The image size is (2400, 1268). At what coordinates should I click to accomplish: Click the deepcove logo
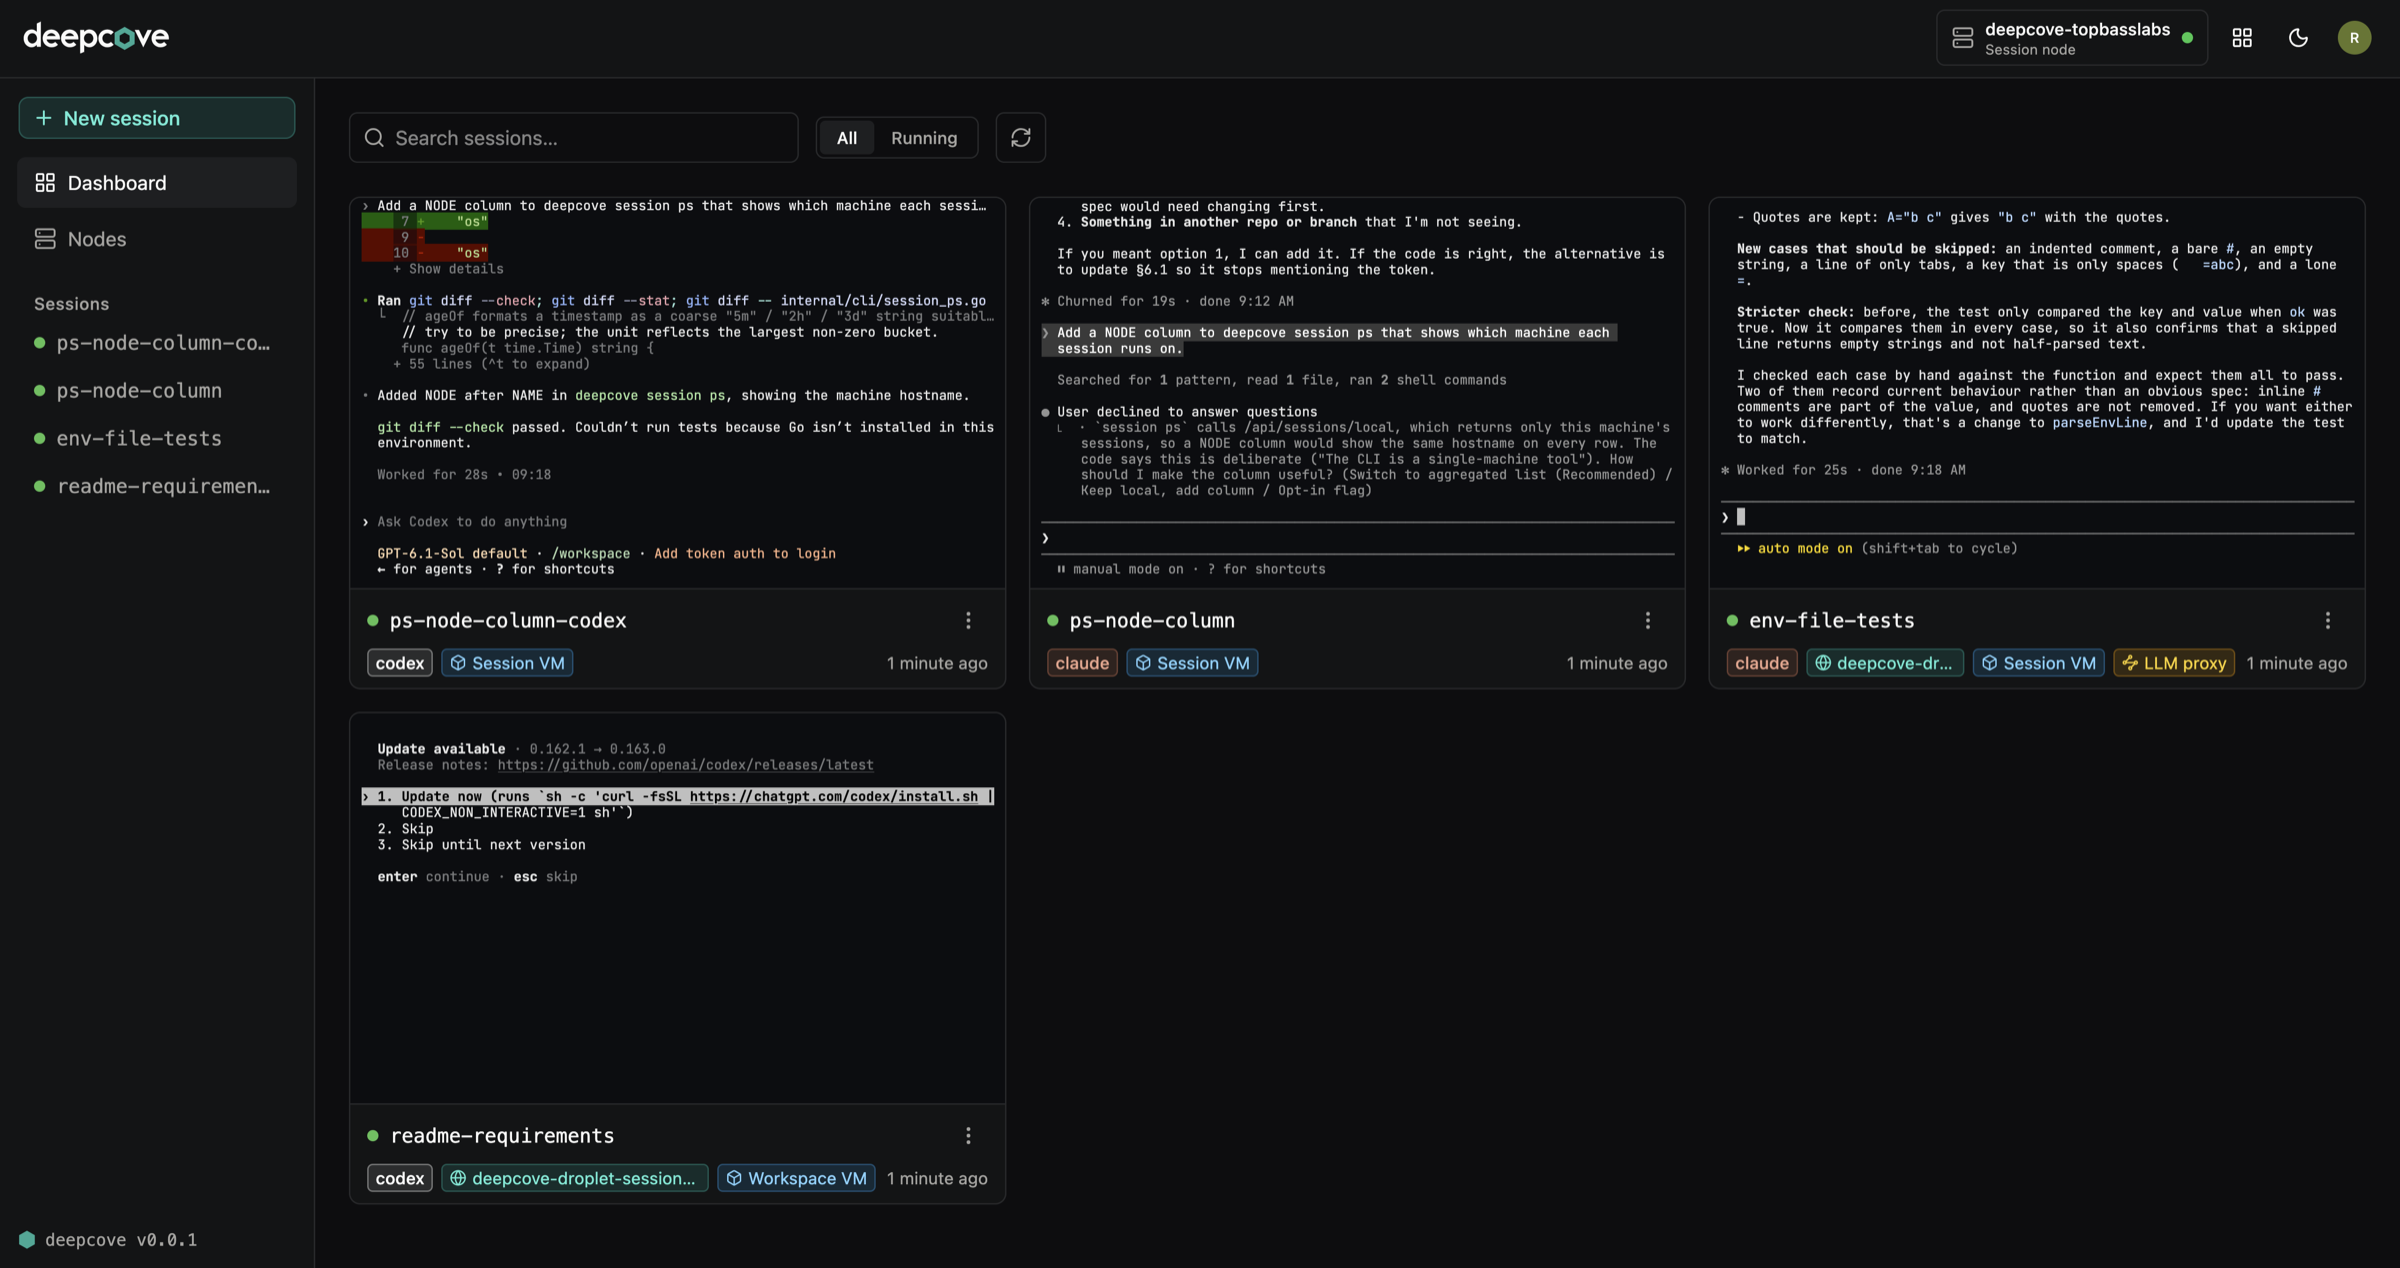pos(96,37)
